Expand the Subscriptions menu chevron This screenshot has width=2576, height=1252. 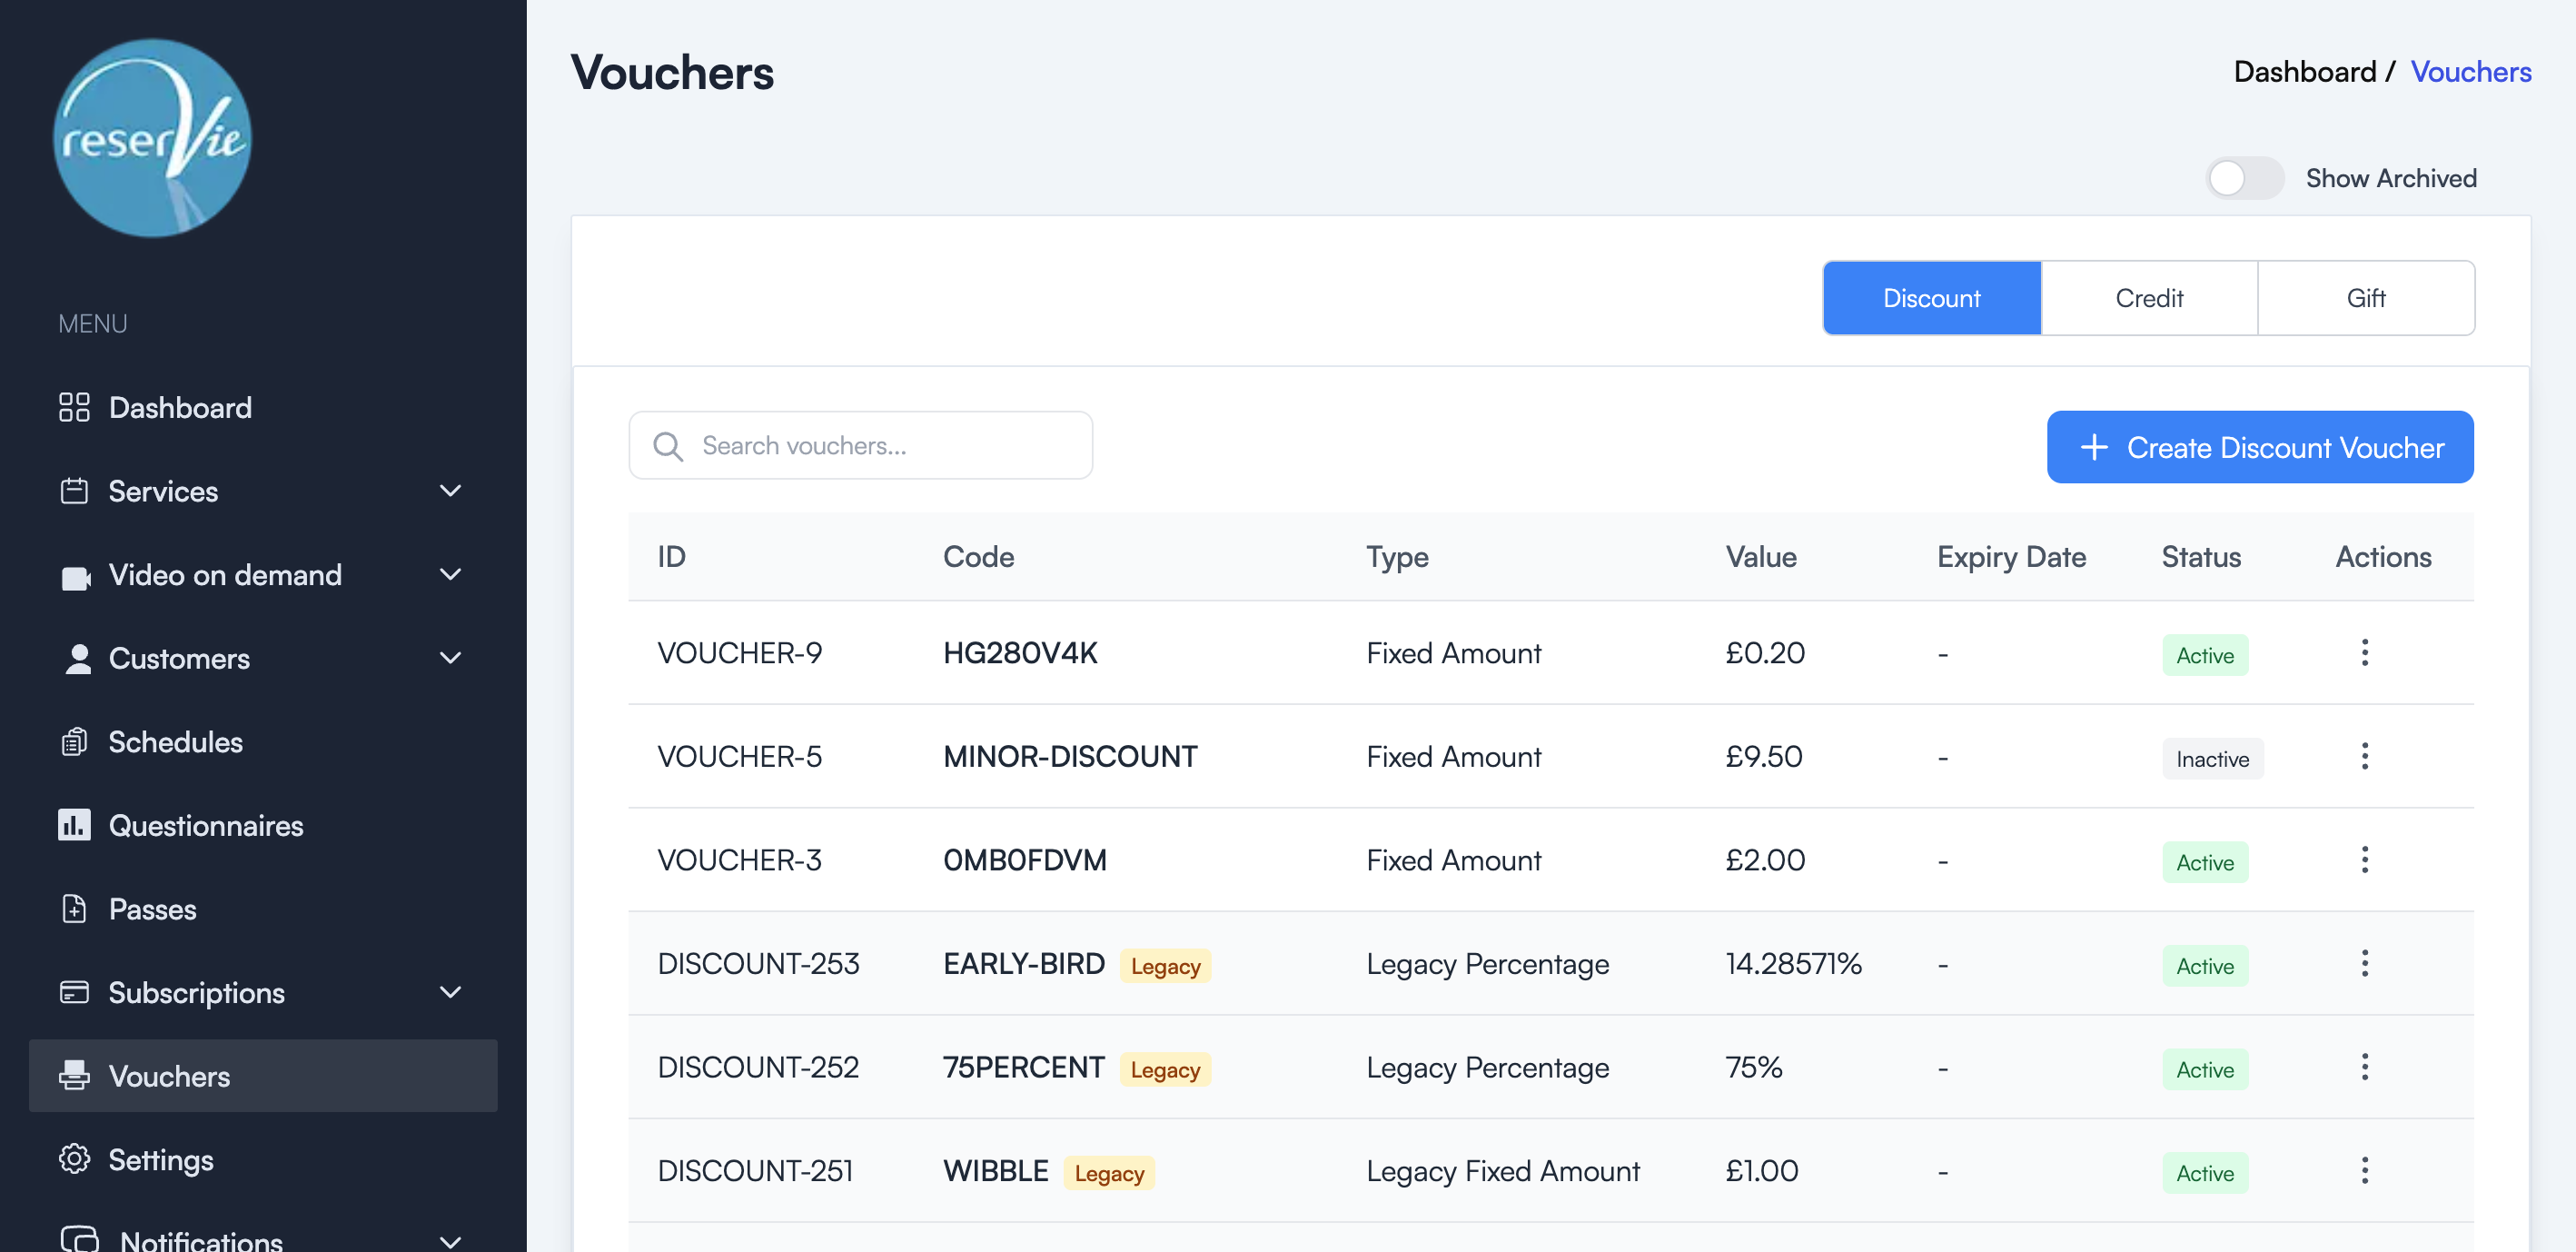[450, 992]
